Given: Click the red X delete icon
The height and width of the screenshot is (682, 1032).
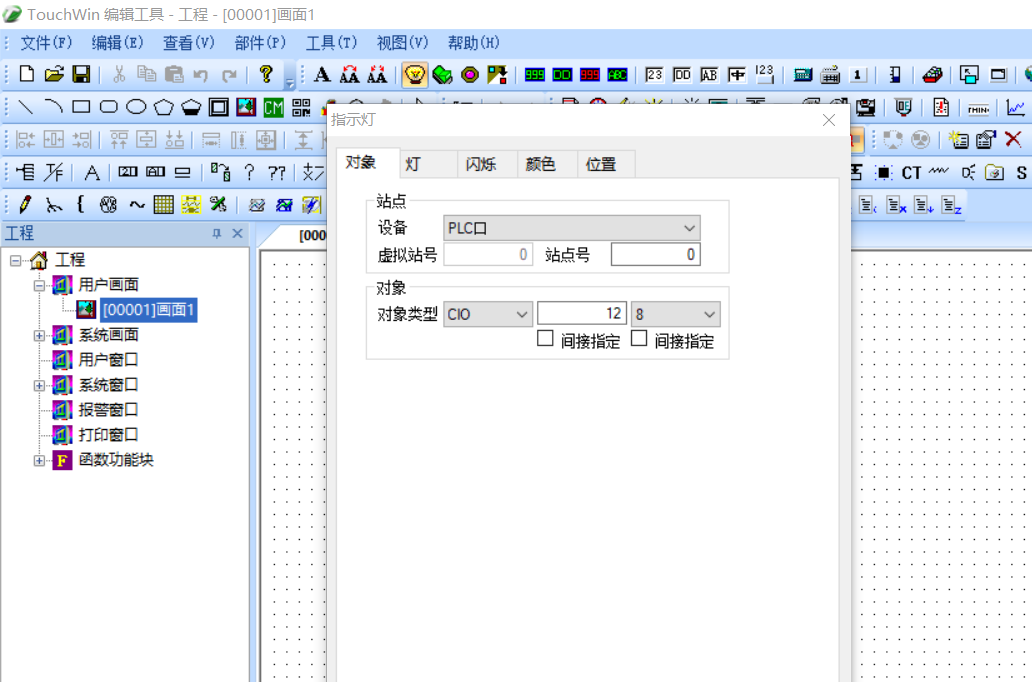Looking at the screenshot, I should [1013, 140].
